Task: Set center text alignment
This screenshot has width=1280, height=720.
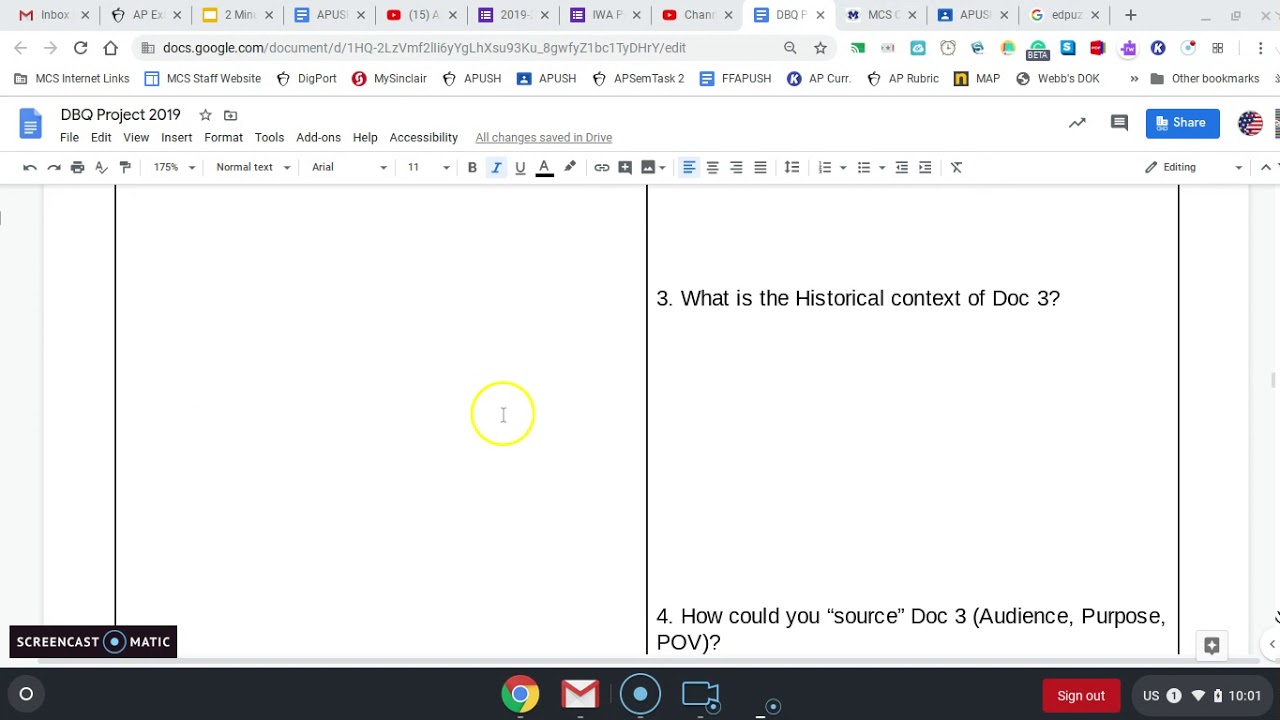Action: (x=713, y=167)
